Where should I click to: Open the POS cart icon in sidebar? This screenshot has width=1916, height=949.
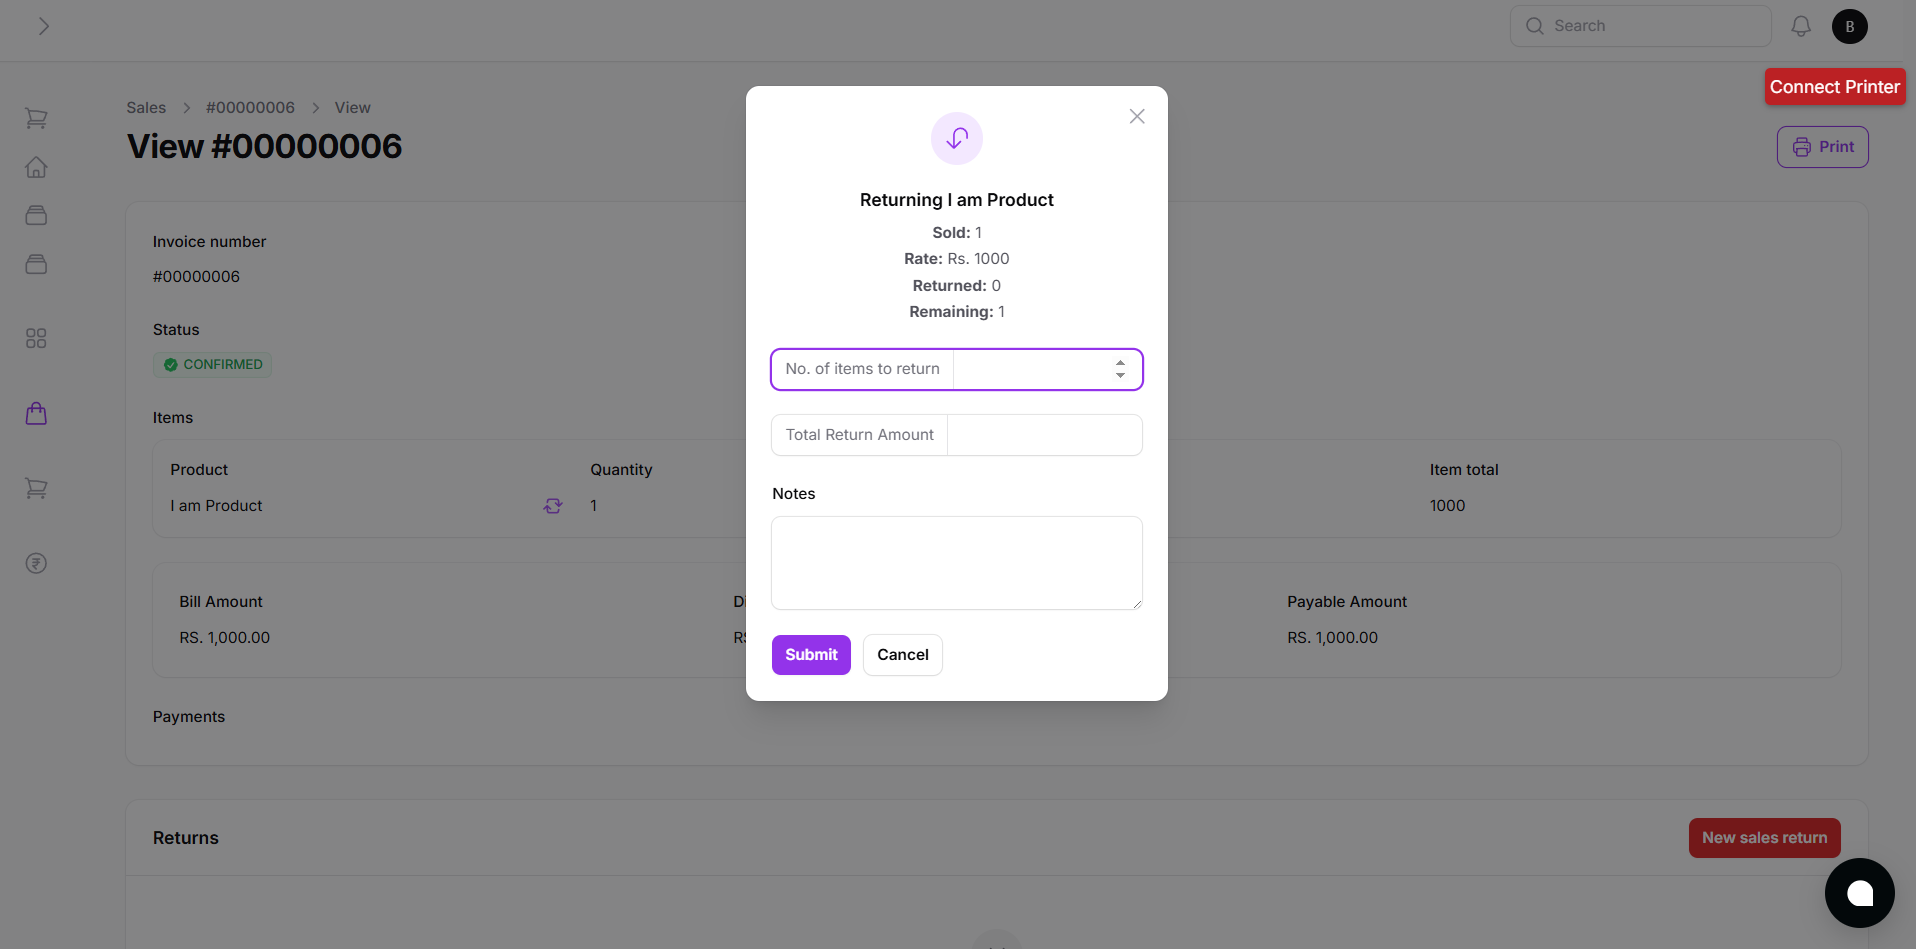coord(36,118)
